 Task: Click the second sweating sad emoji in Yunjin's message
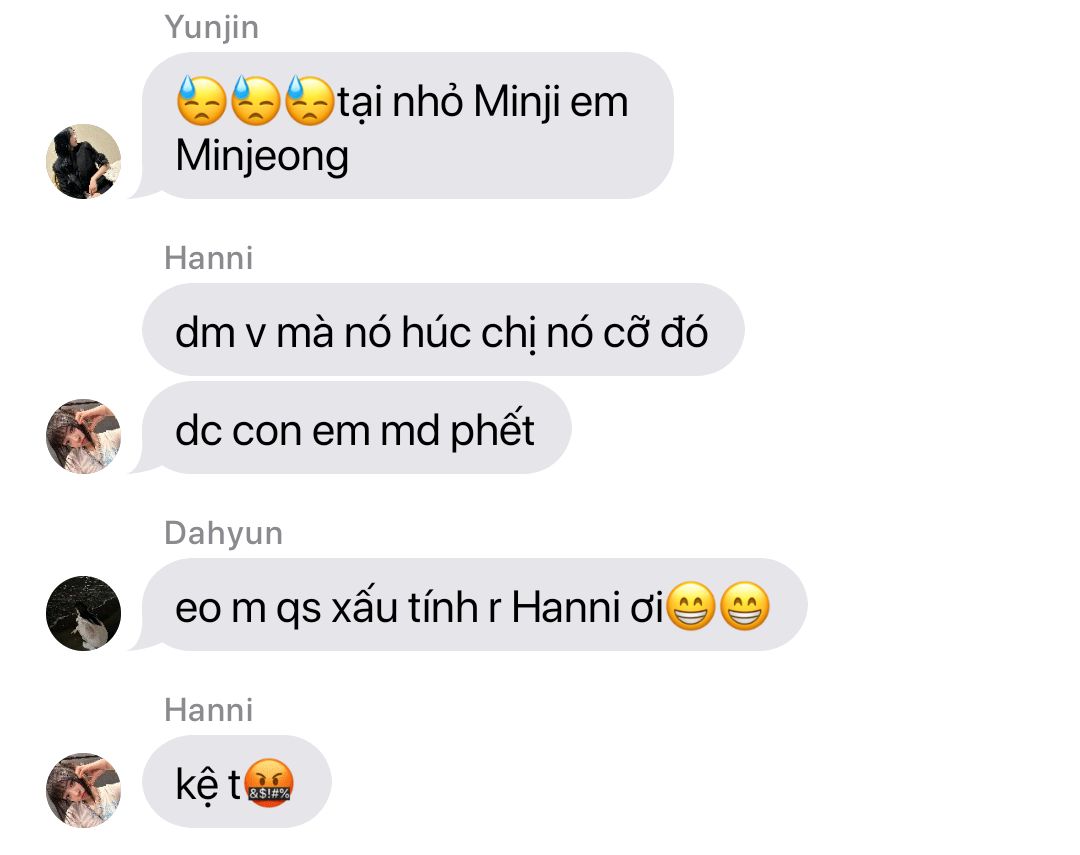tap(255, 101)
